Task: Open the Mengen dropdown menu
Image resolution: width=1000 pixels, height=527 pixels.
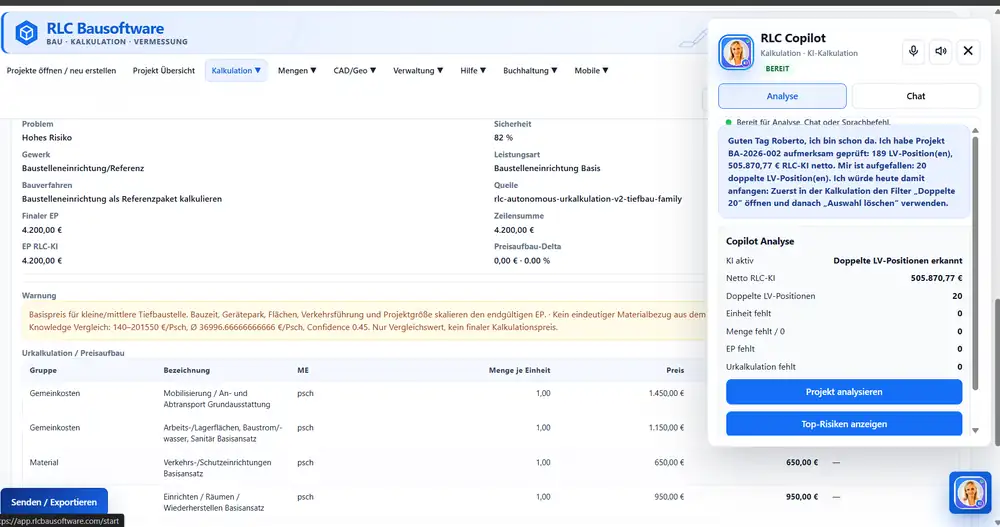Action: (297, 71)
